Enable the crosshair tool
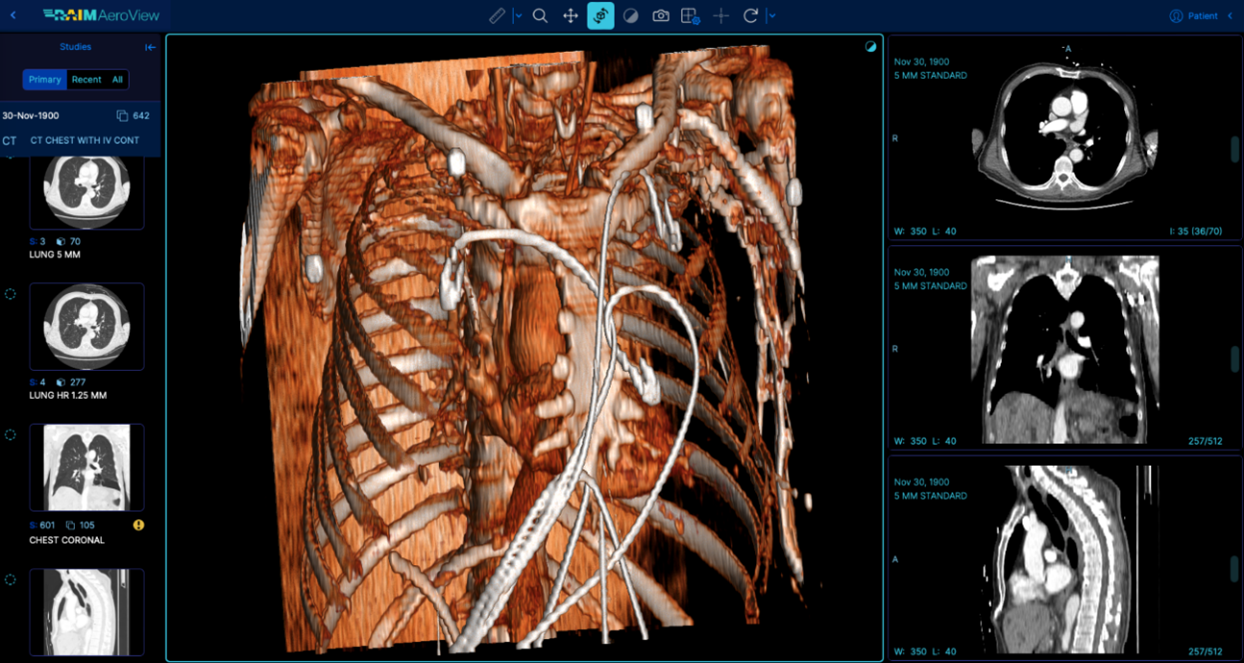The width and height of the screenshot is (1244, 663). click(721, 16)
